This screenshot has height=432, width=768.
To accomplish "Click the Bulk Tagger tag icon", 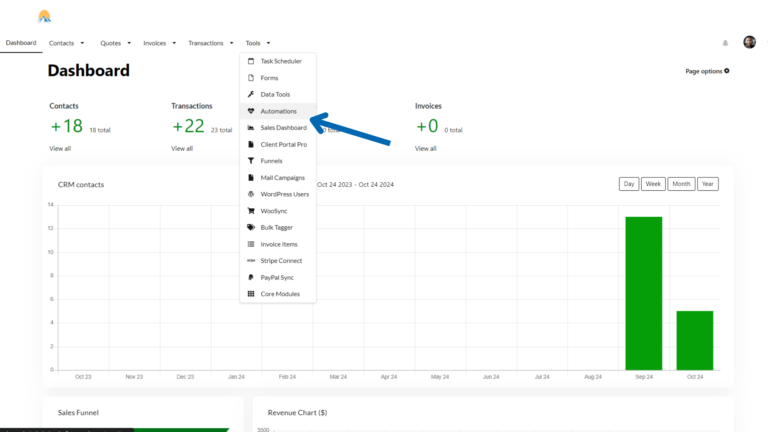I will pyautogui.click(x=251, y=227).
